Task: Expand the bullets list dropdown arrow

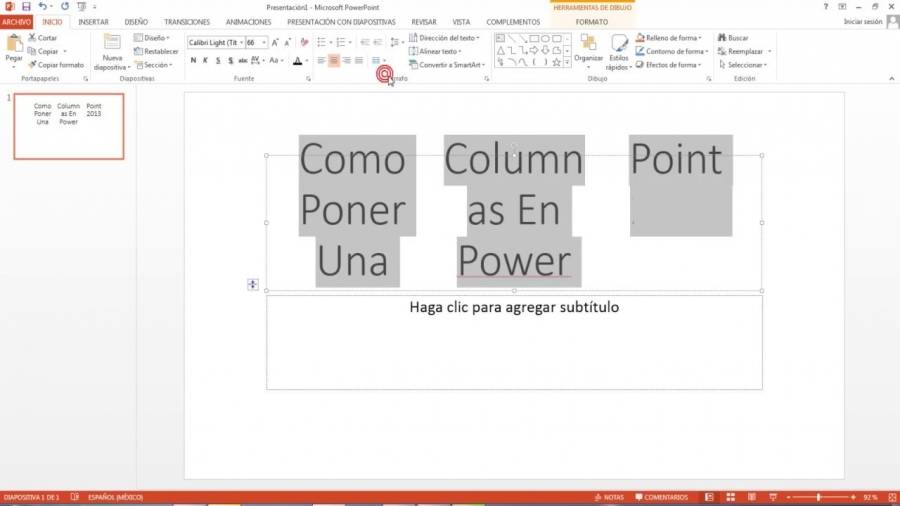Action: point(331,42)
